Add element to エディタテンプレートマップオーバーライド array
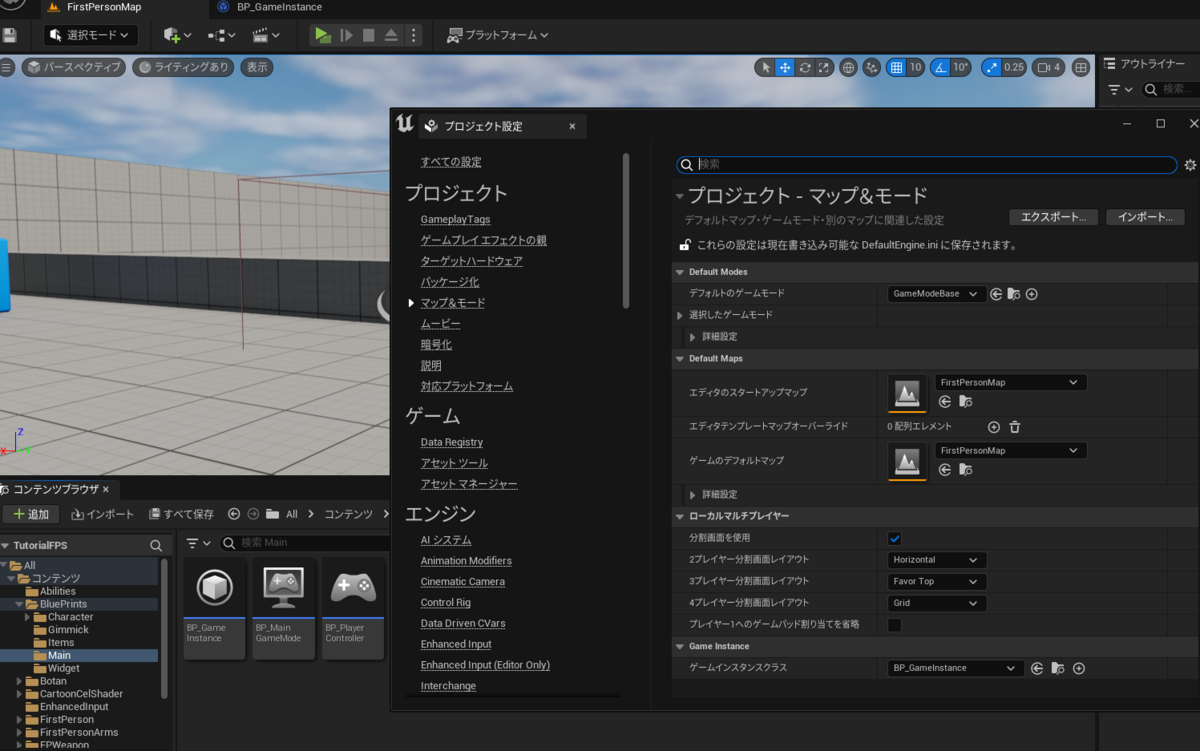The width and height of the screenshot is (1200, 751). tap(994, 427)
